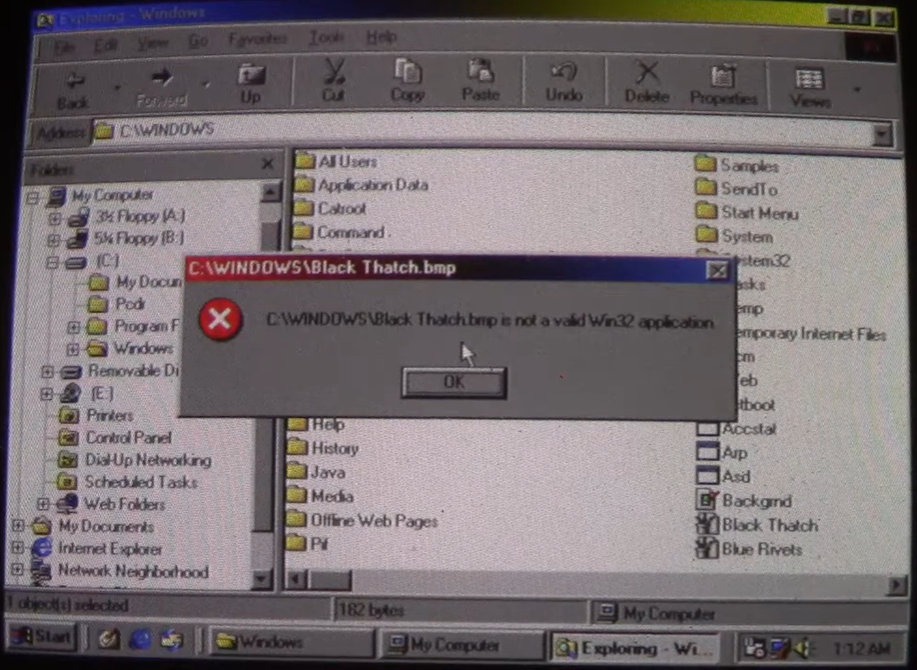
Task: Switch to the Windows taskbar button
Action: 291,643
